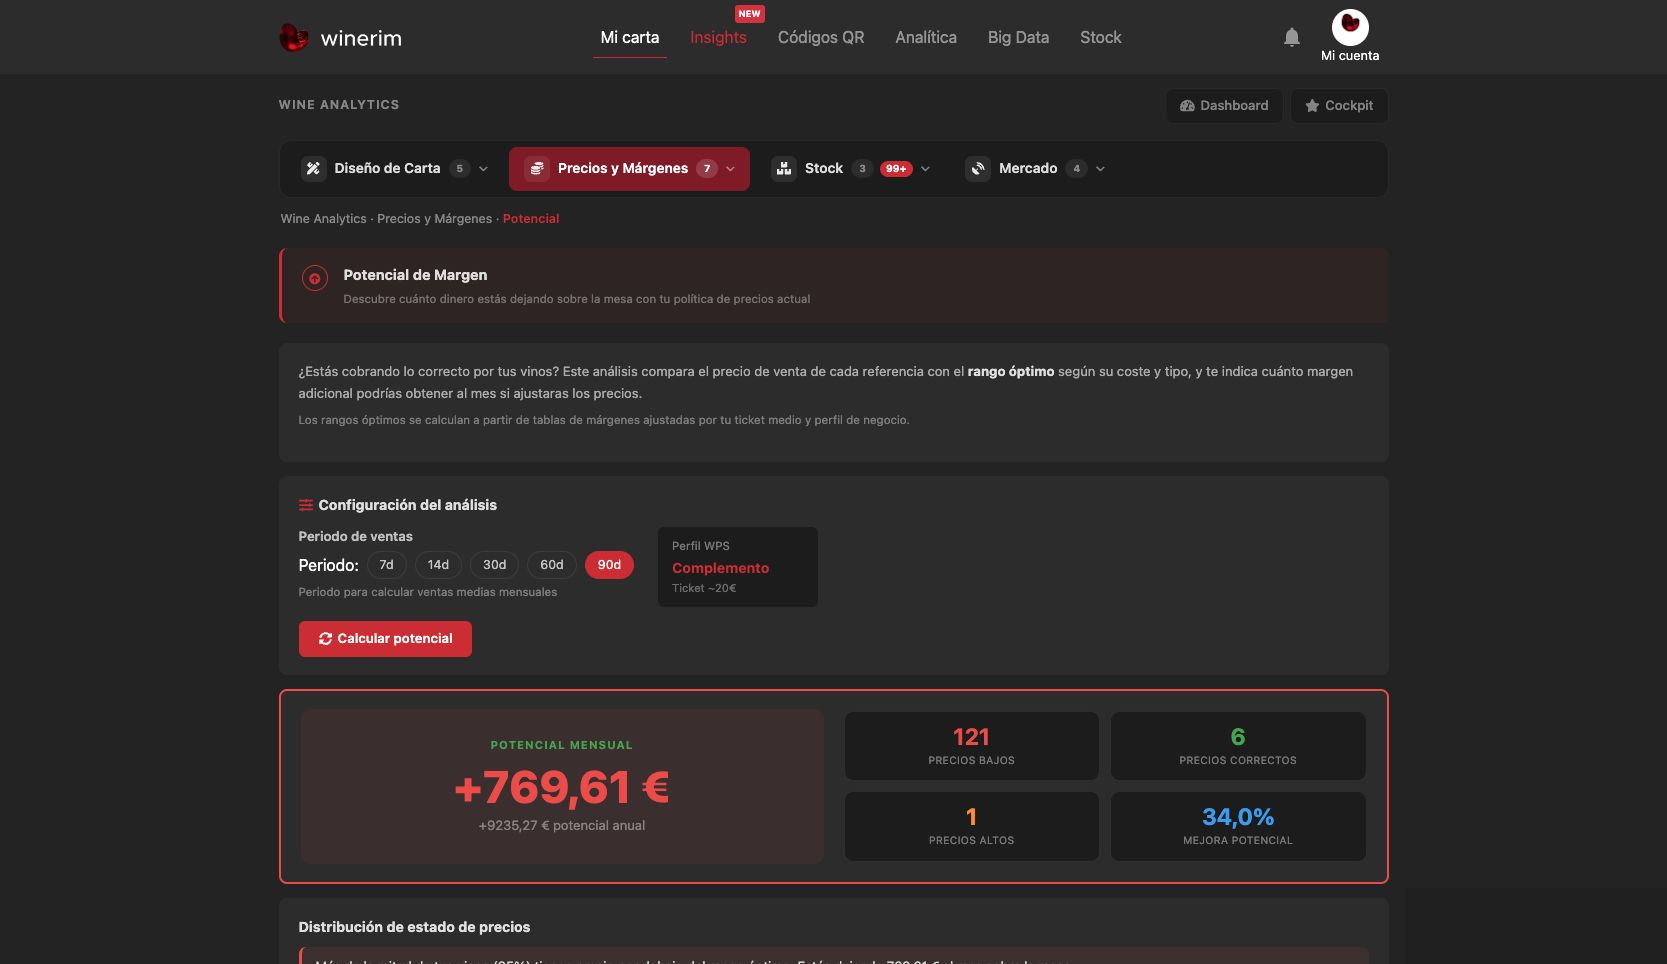Expand the Stock section dropdown chevron
1667x964 pixels.
925,169
